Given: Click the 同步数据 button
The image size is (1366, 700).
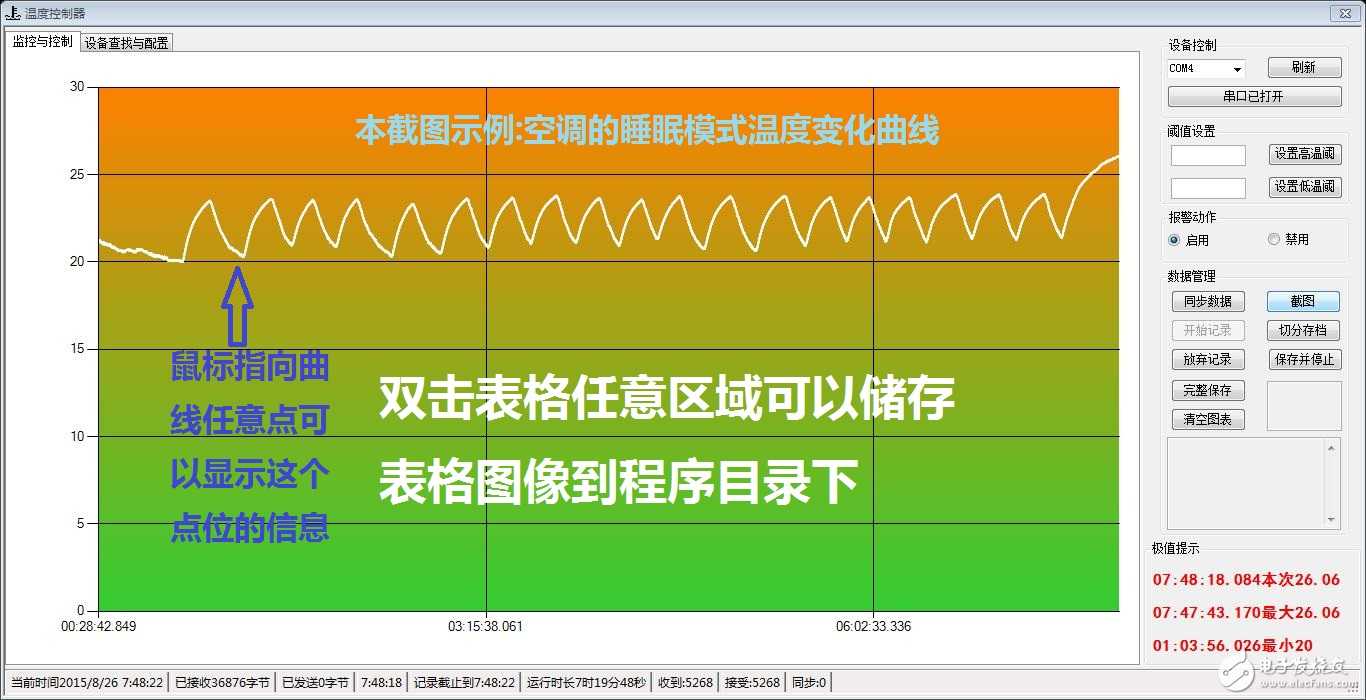Looking at the screenshot, I should coord(1208,301).
